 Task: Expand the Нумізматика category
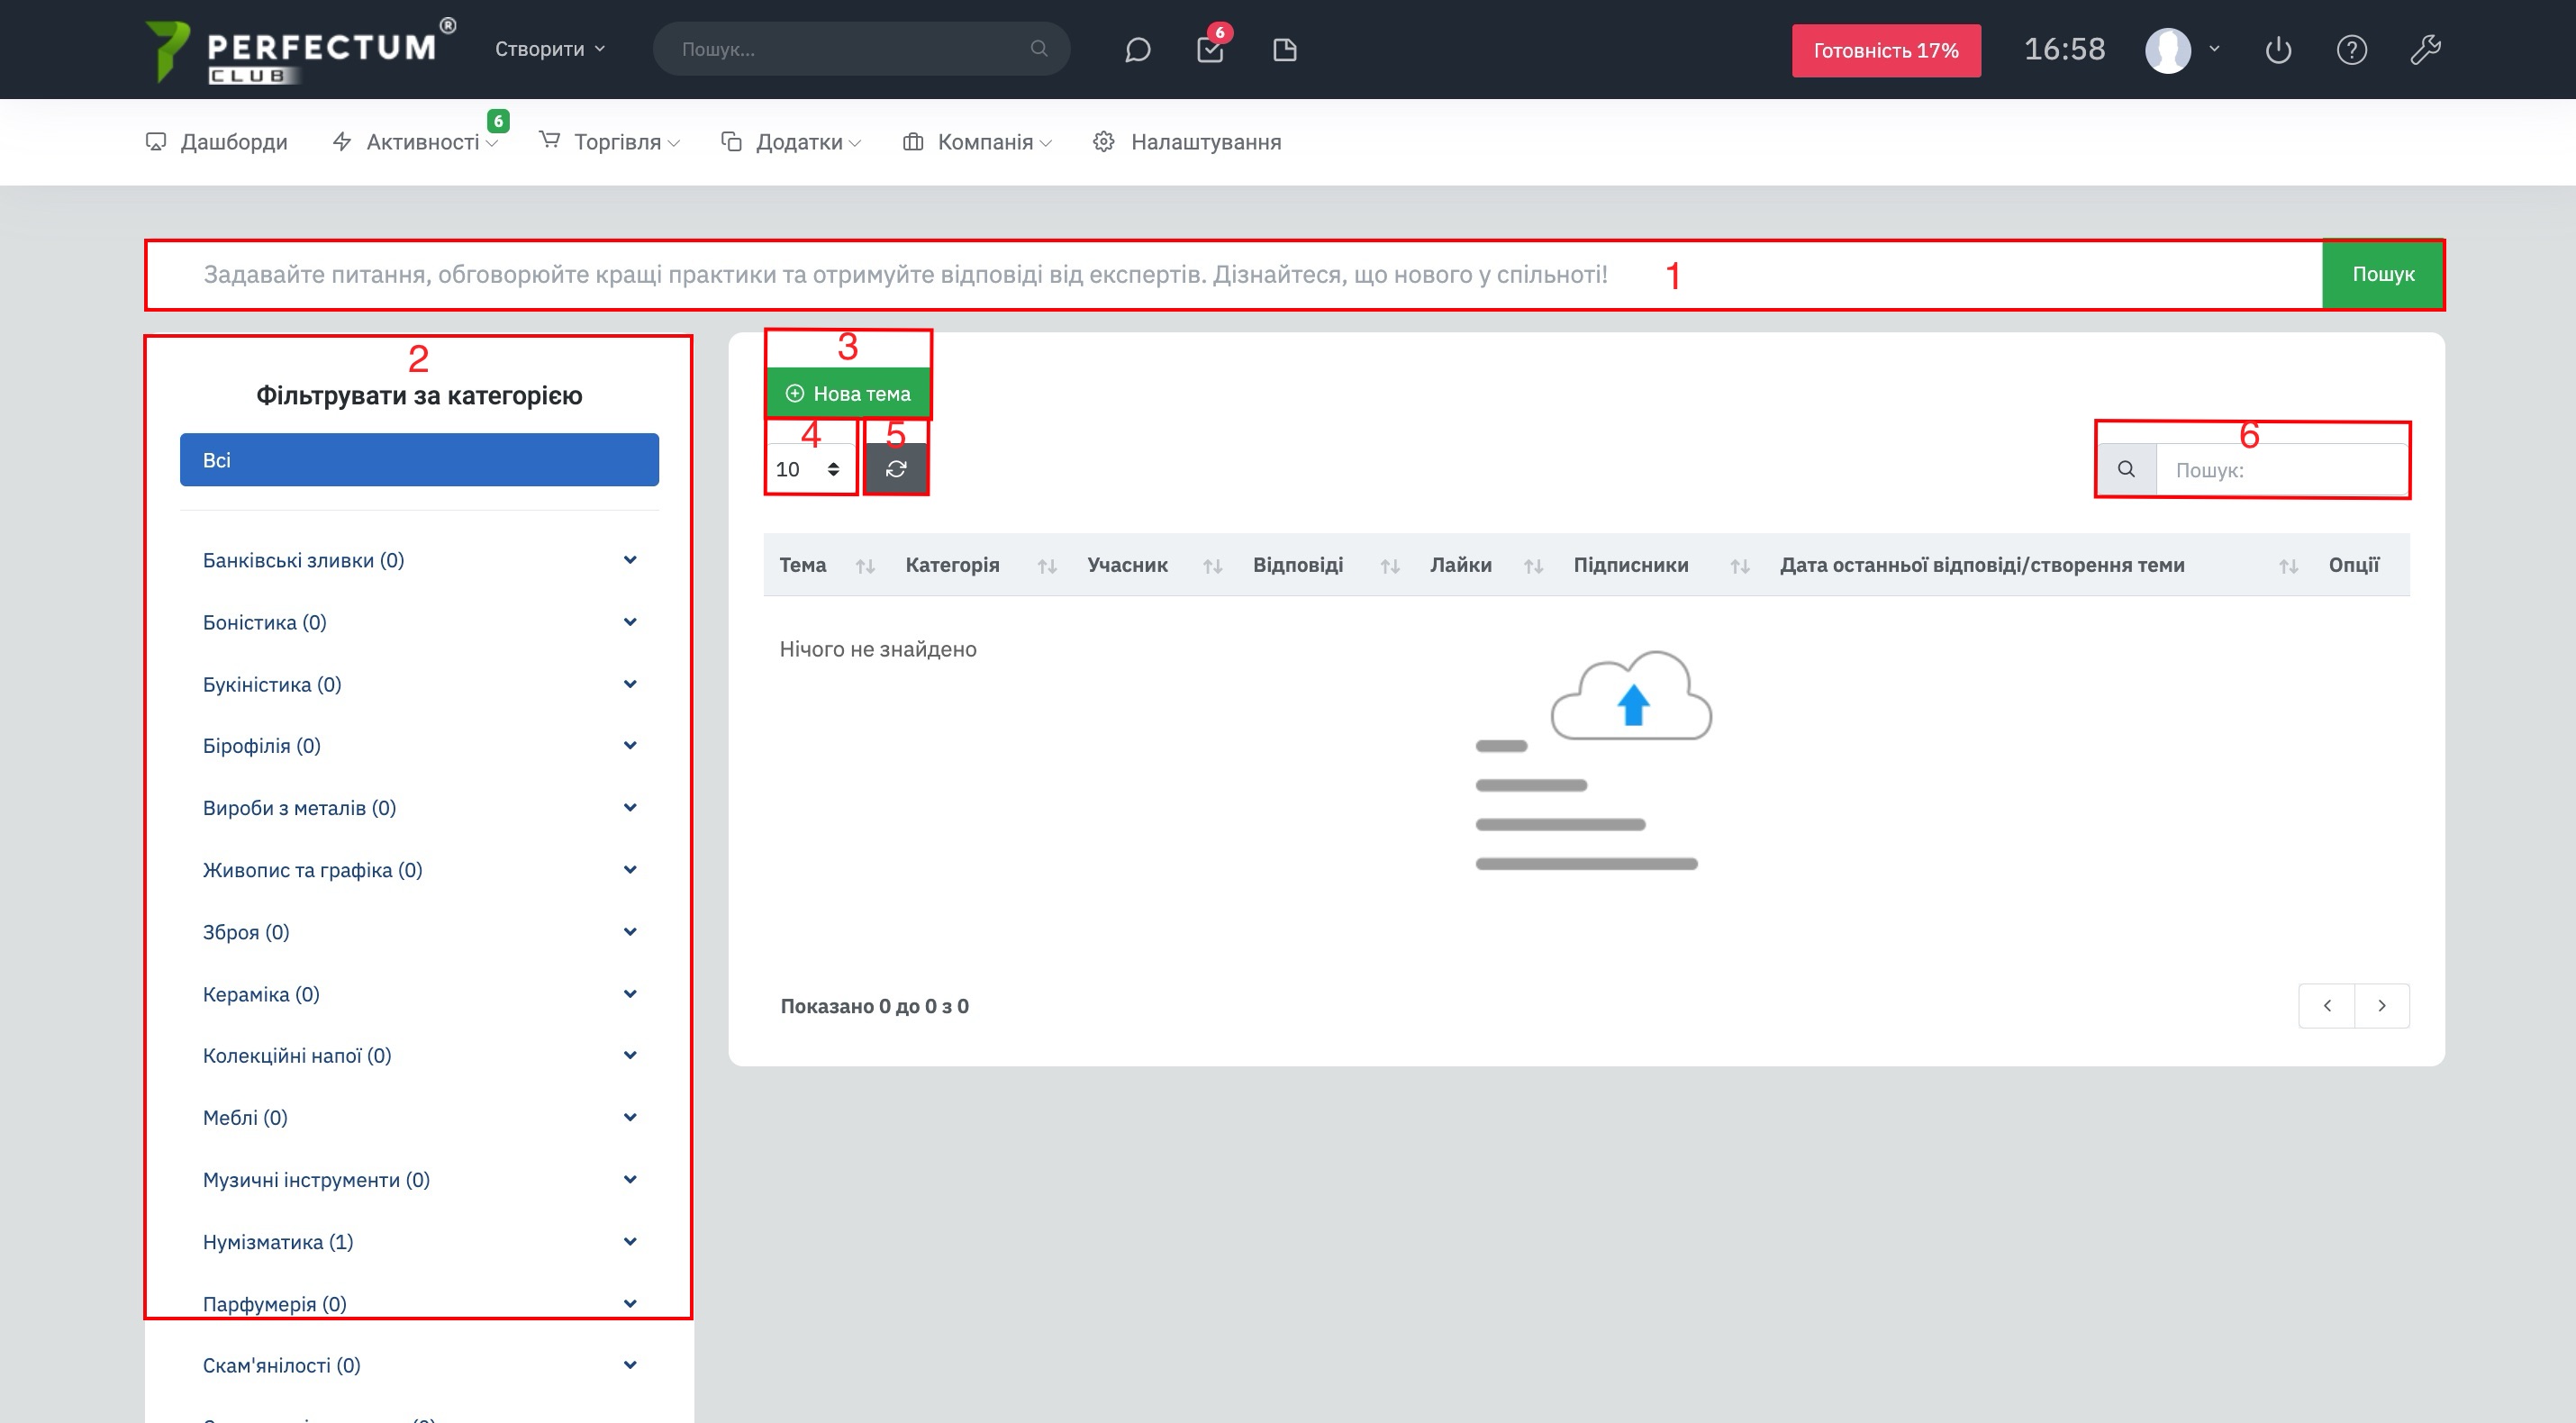tap(630, 1241)
